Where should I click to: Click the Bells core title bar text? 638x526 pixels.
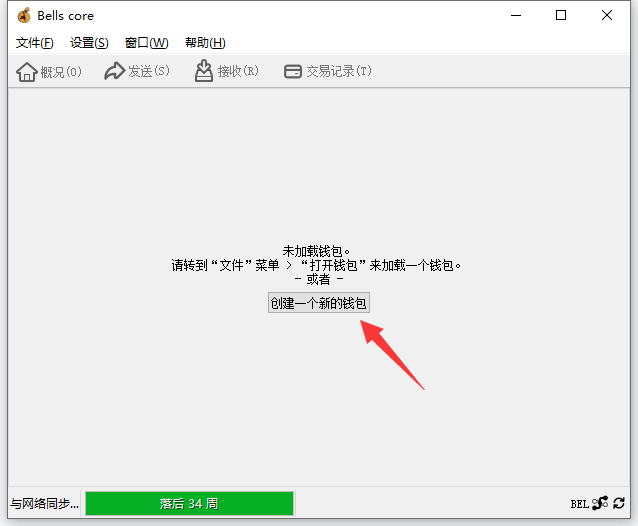point(66,16)
